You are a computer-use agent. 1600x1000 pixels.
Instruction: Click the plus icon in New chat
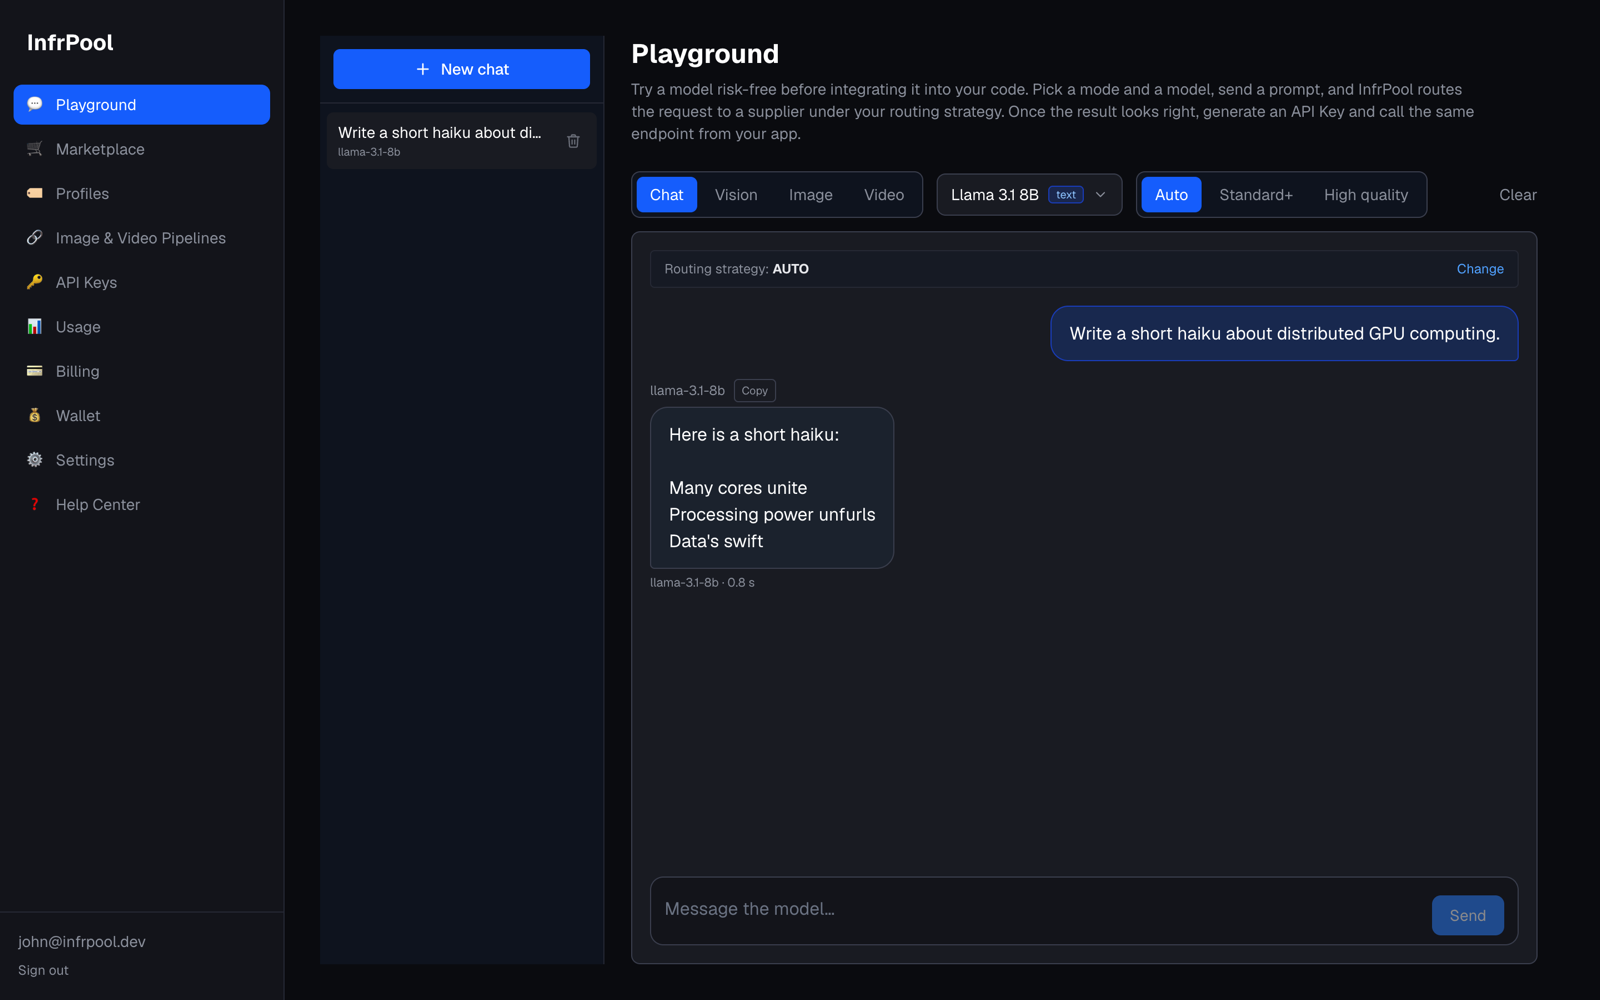point(423,69)
